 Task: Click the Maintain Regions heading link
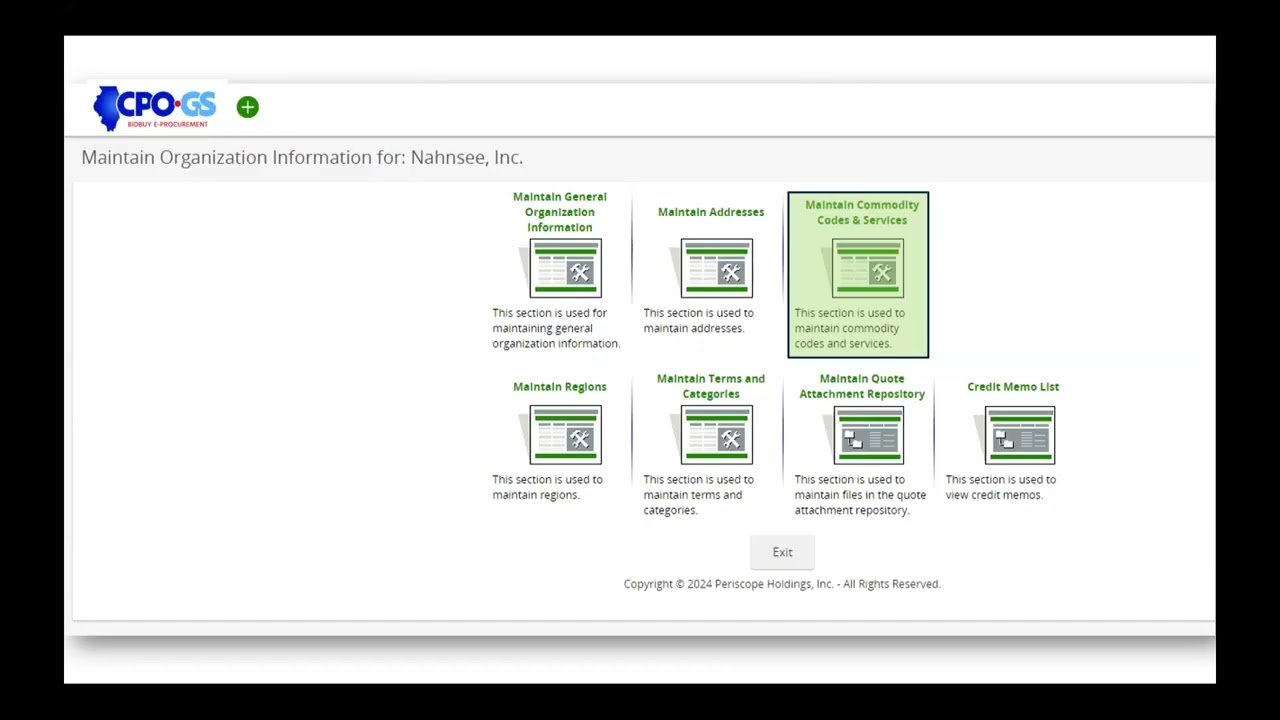560,387
